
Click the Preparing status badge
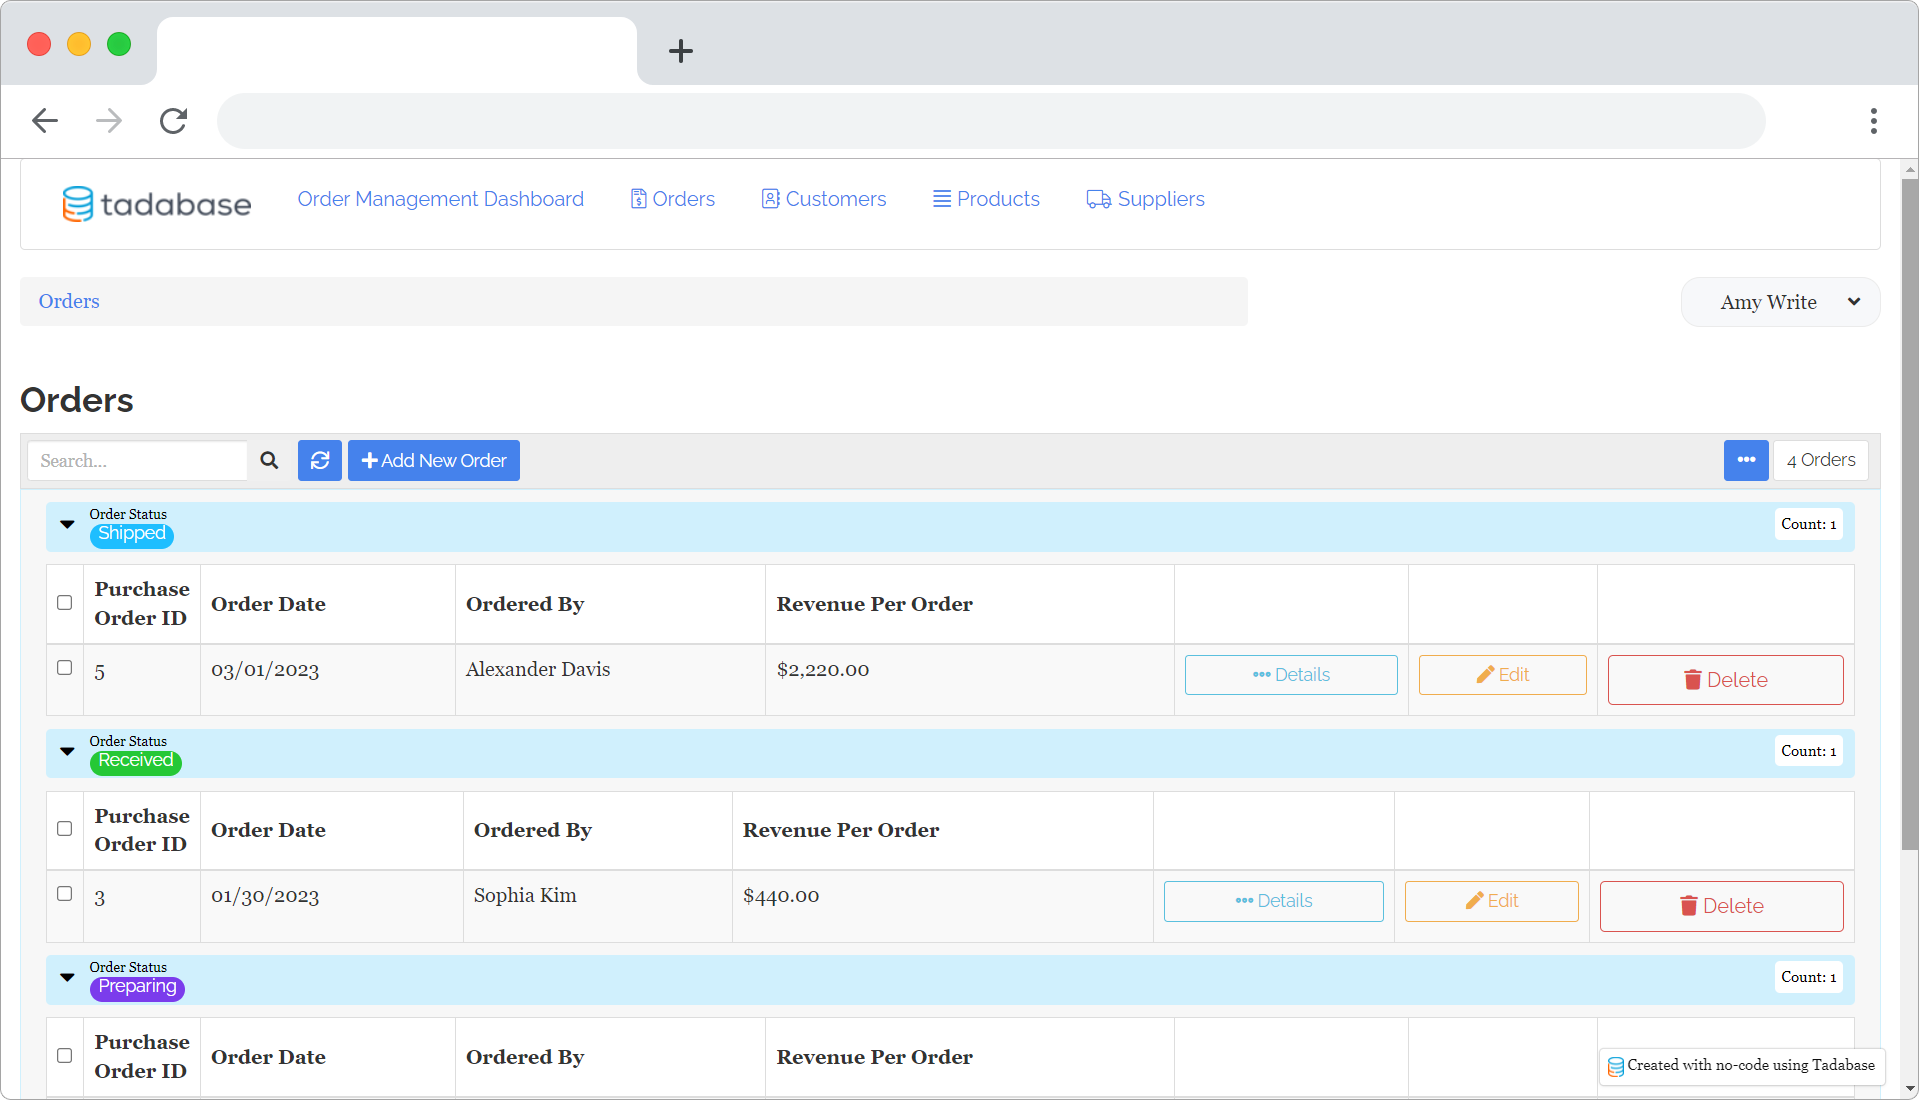pyautogui.click(x=137, y=987)
